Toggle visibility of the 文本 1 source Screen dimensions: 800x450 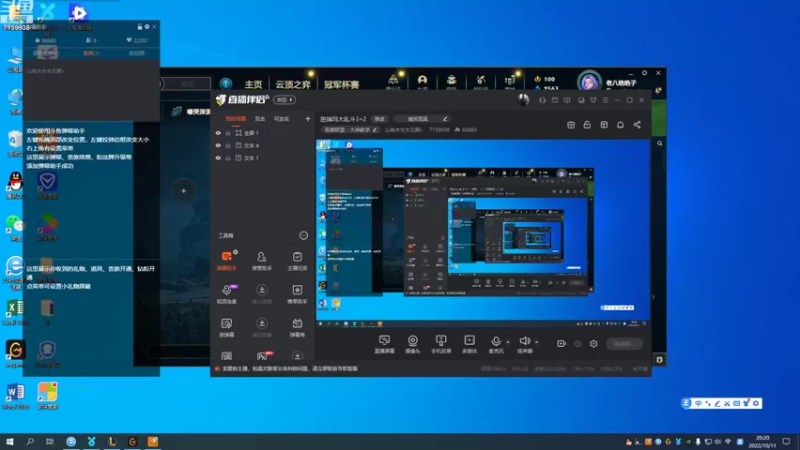tap(218, 158)
